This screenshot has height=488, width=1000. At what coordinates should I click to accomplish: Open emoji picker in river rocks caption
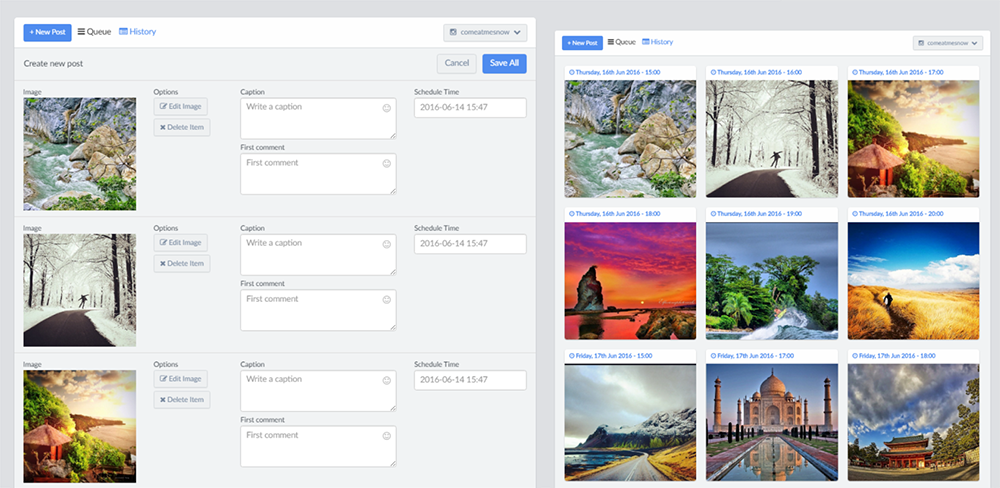(x=386, y=108)
